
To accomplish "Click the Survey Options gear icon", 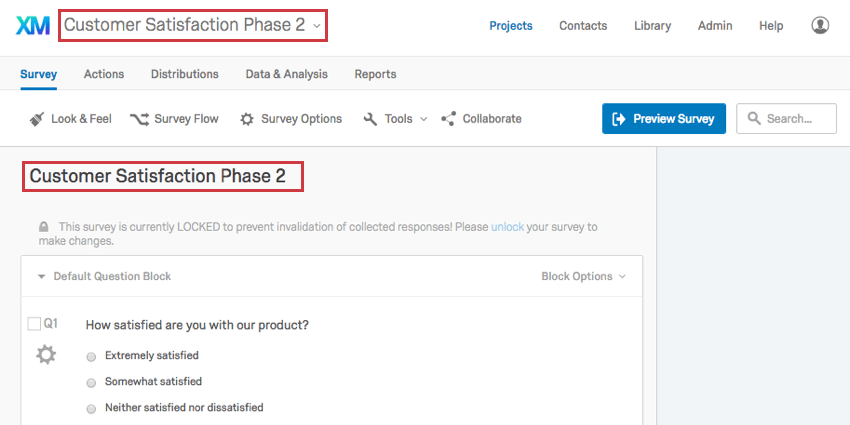I will 247,119.
